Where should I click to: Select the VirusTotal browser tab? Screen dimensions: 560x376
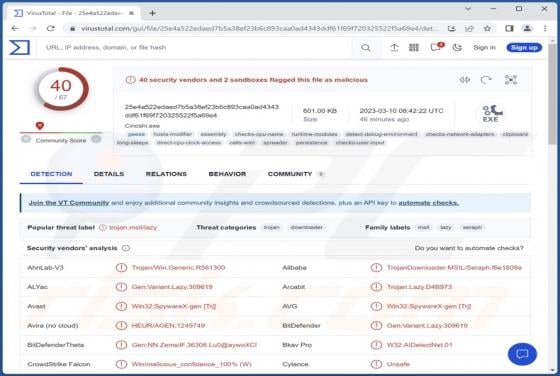[x=73, y=13]
